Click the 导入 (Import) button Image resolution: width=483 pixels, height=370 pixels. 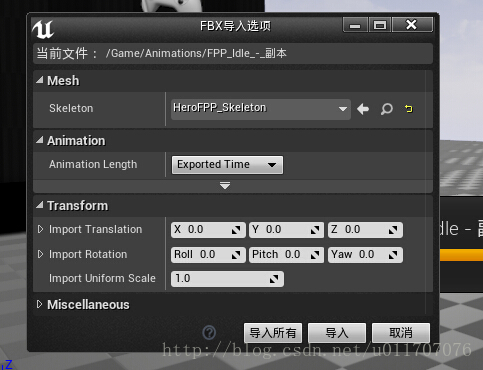[337, 333]
